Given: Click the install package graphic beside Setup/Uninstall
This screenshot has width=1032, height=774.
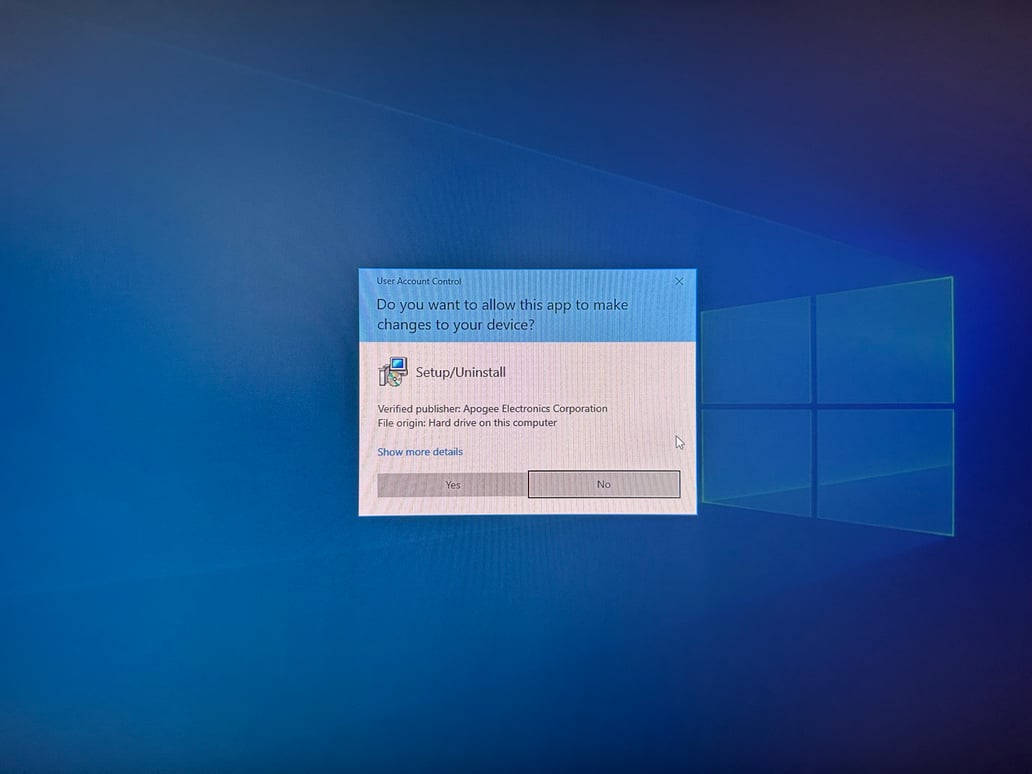Looking at the screenshot, I should click(393, 371).
